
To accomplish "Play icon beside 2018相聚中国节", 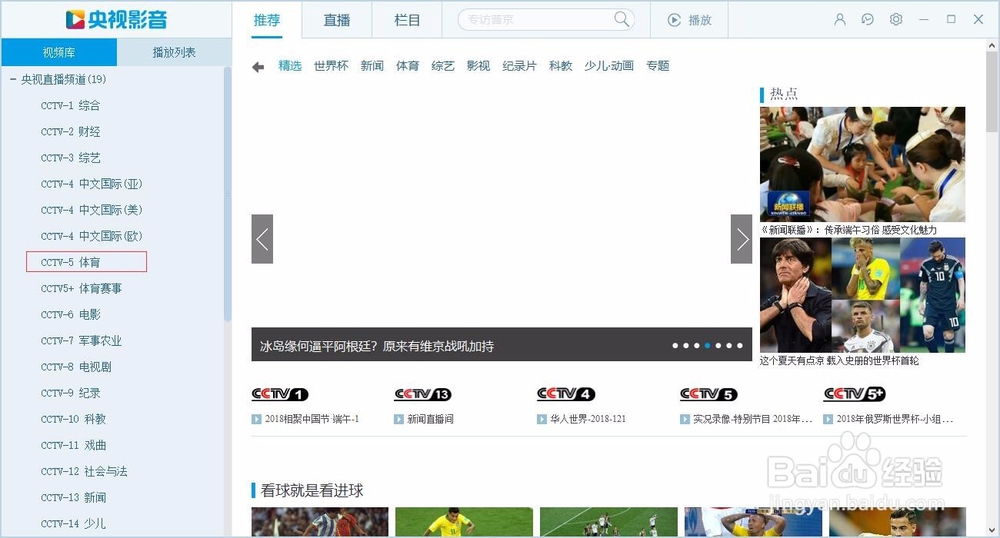I will pos(256,419).
